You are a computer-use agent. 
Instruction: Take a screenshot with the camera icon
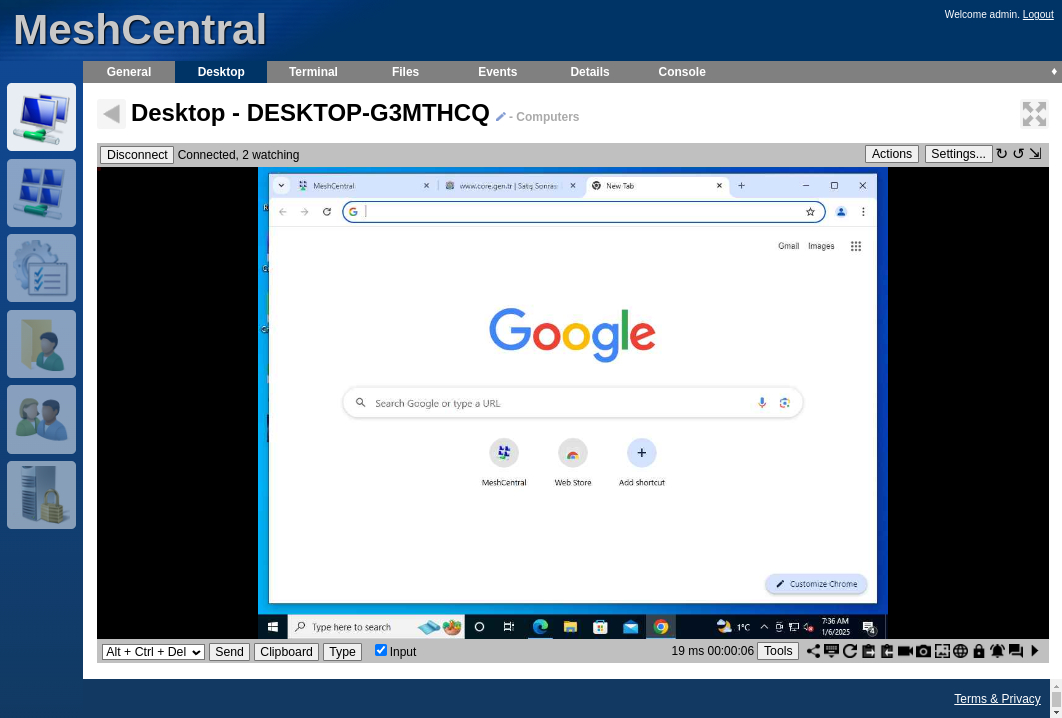923,651
